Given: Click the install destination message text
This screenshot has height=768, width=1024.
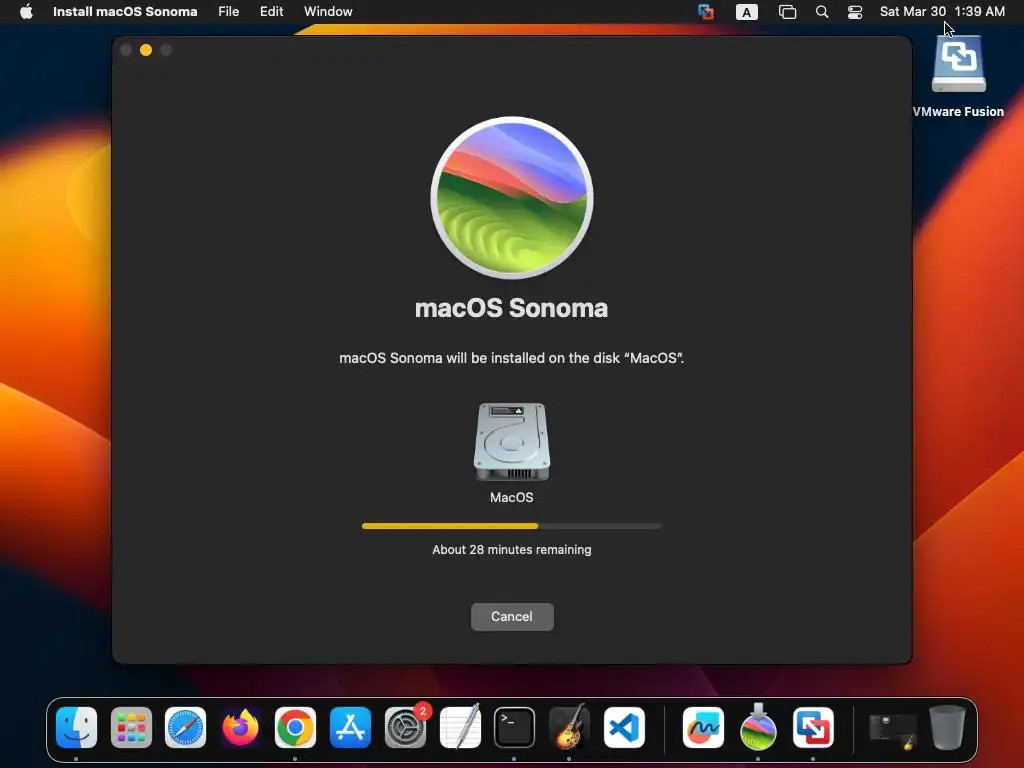Looking at the screenshot, I should pos(511,358).
